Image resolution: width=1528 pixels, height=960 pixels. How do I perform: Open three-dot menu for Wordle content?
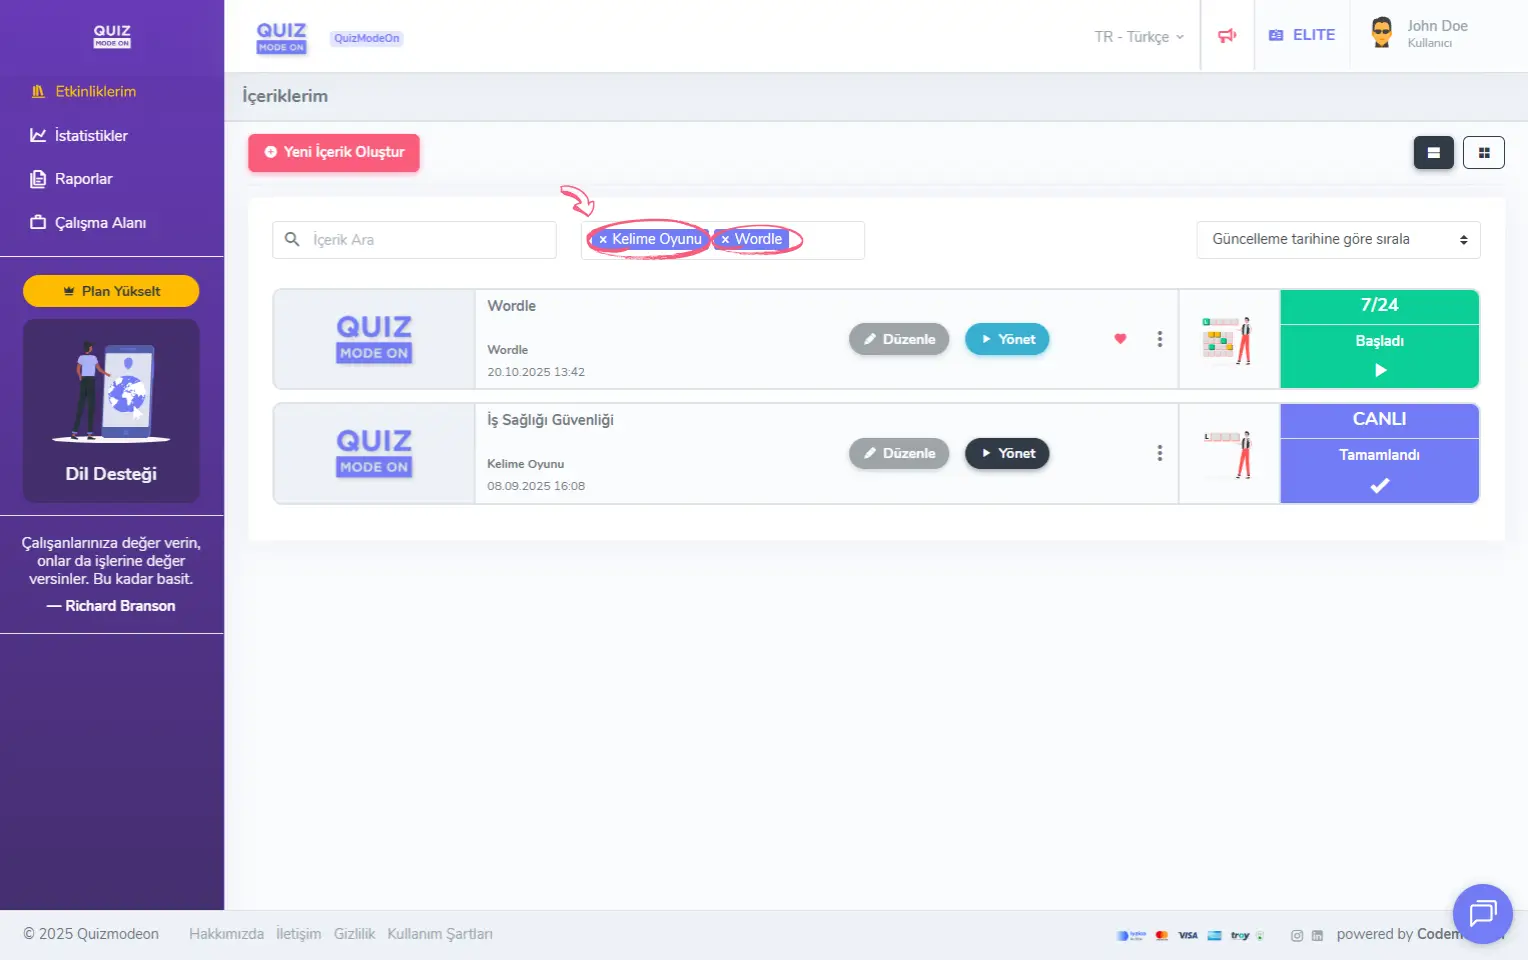click(1159, 339)
